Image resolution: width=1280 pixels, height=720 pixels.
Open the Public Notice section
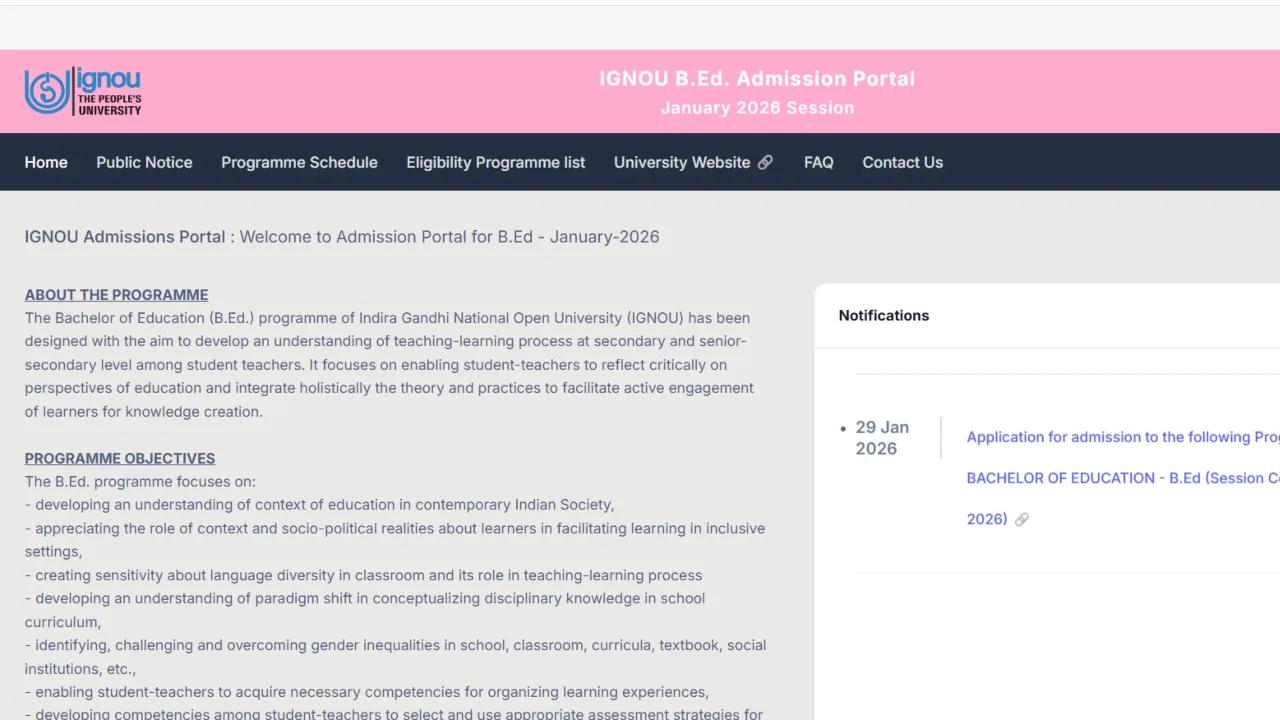click(x=144, y=162)
